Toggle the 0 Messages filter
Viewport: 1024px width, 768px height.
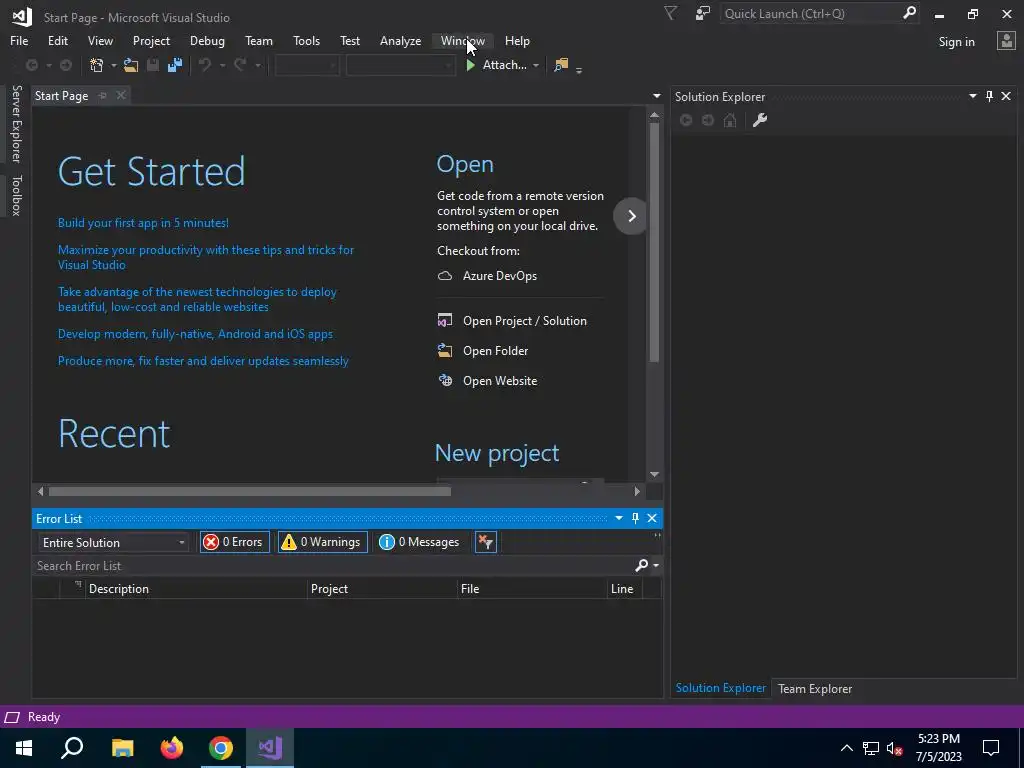pos(421,542)
